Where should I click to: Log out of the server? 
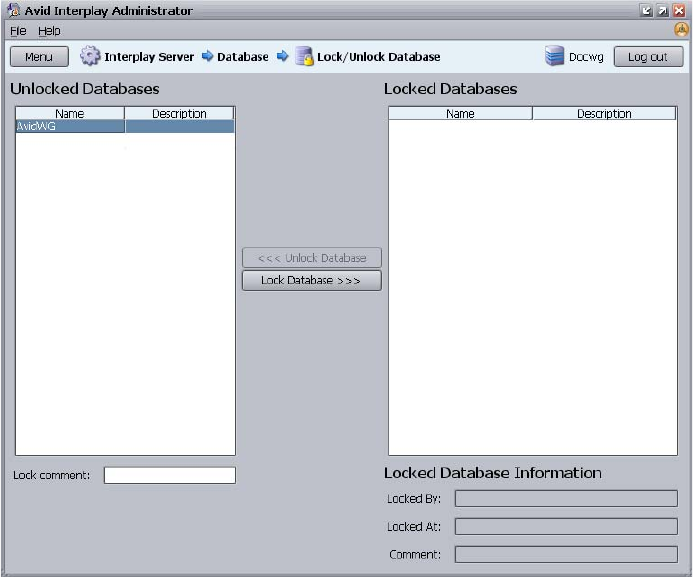click(x=648, y=57)
